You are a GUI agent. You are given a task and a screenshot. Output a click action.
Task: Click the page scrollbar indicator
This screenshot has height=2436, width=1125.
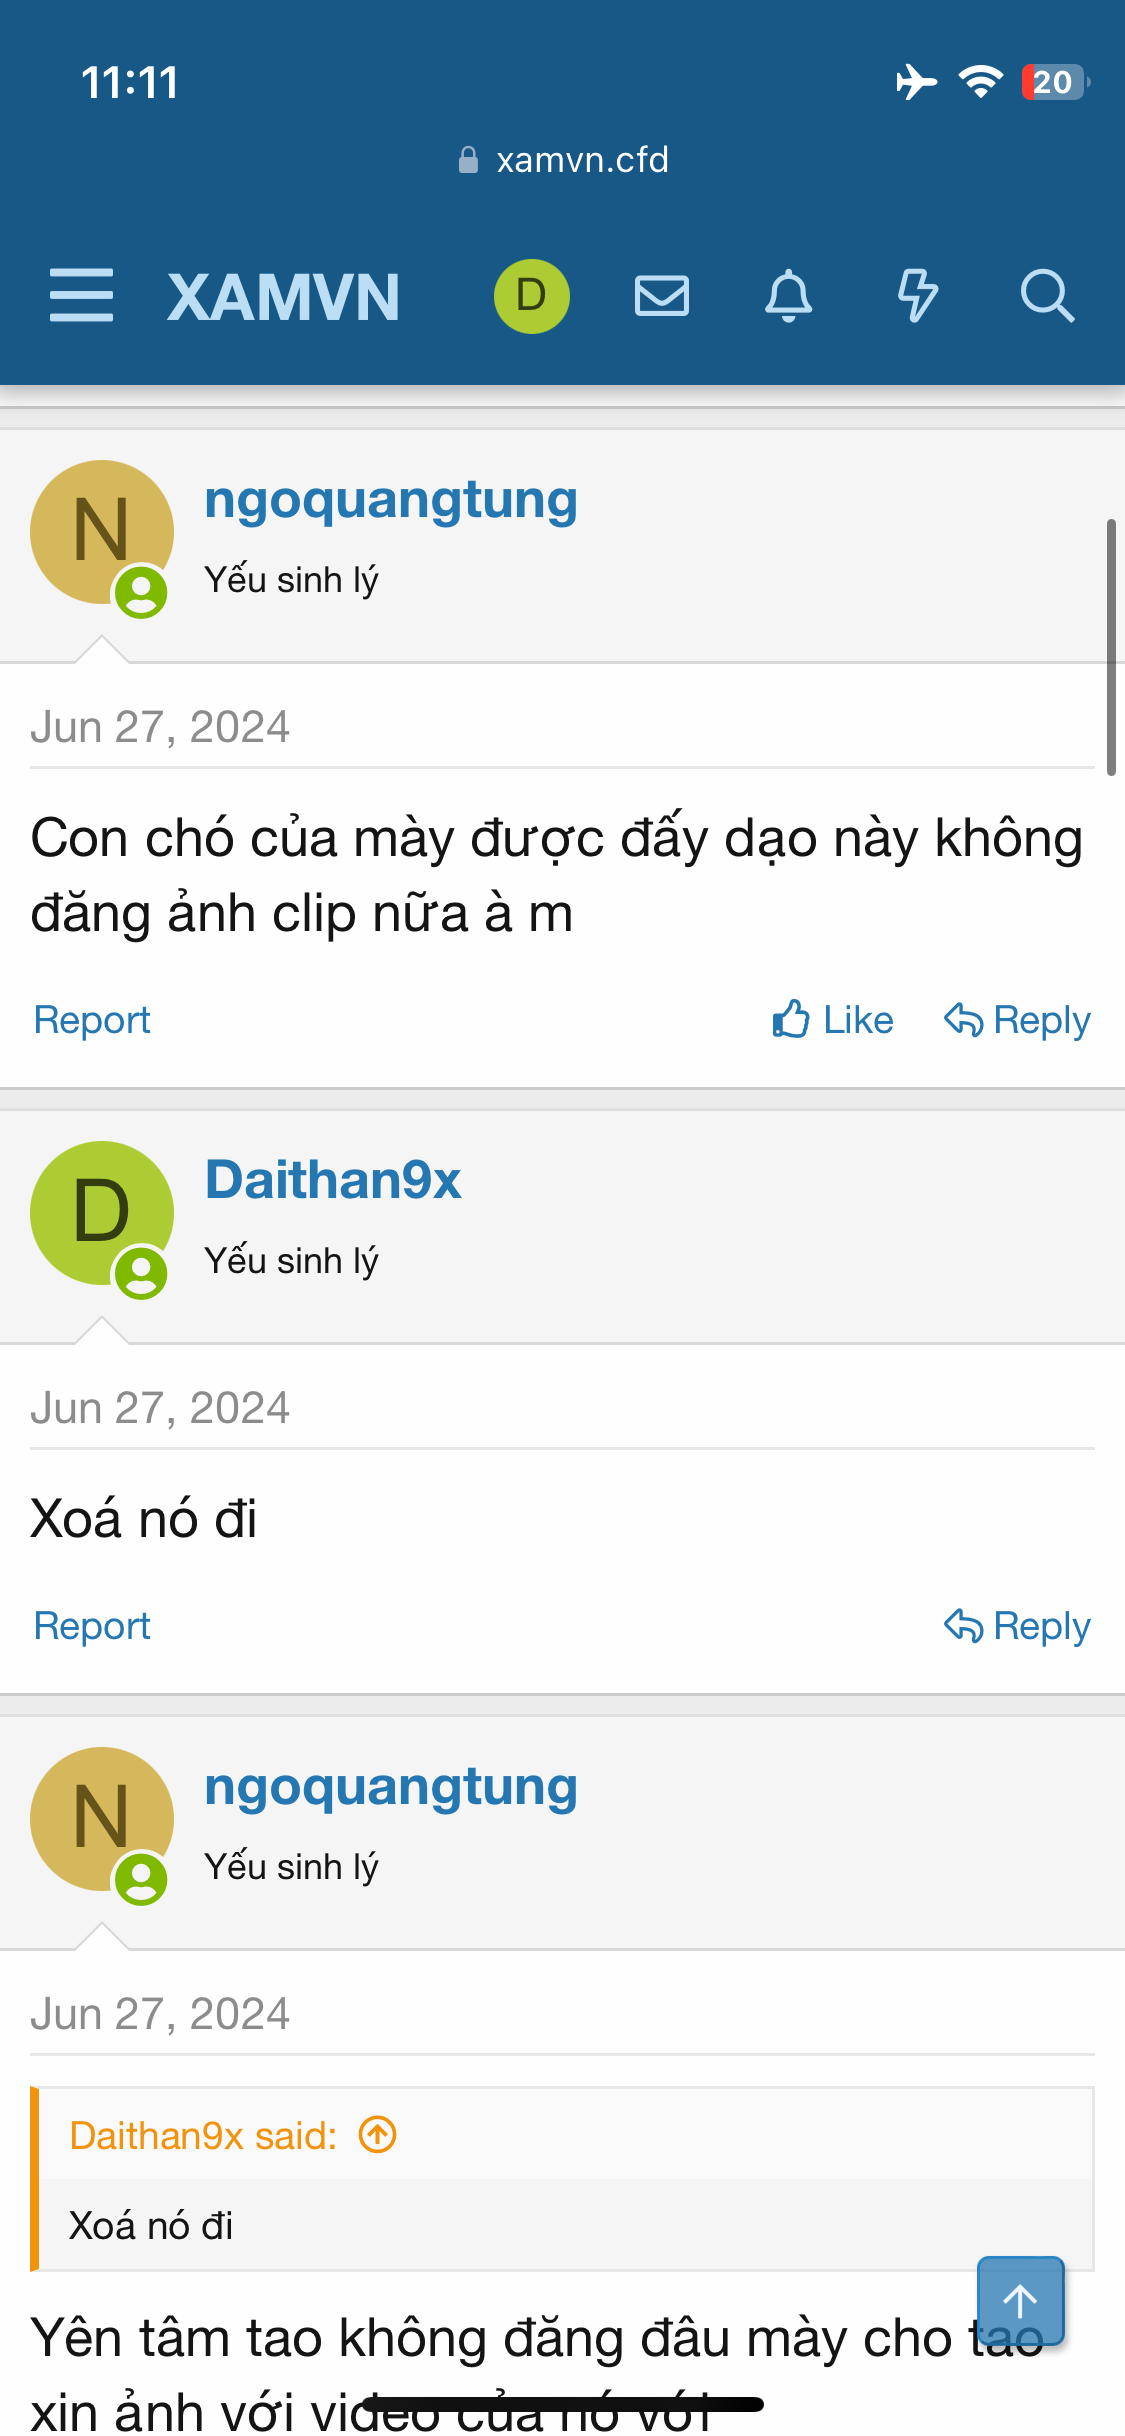coord(1111,647)
